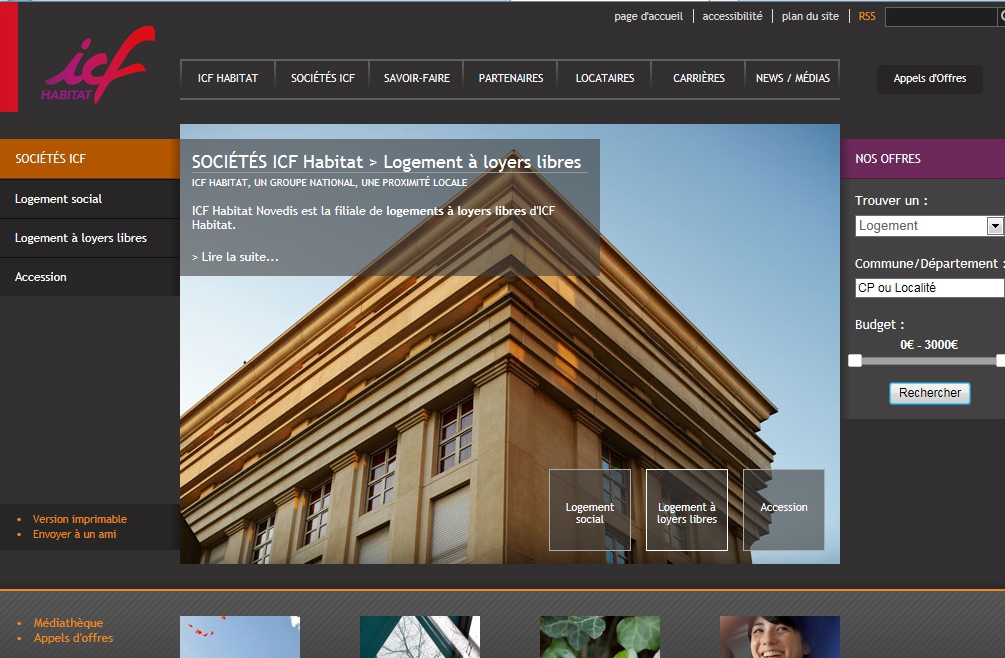Click the ICF Habitat logo
The width and height of the screenshot is (1005, 658).
97,64
